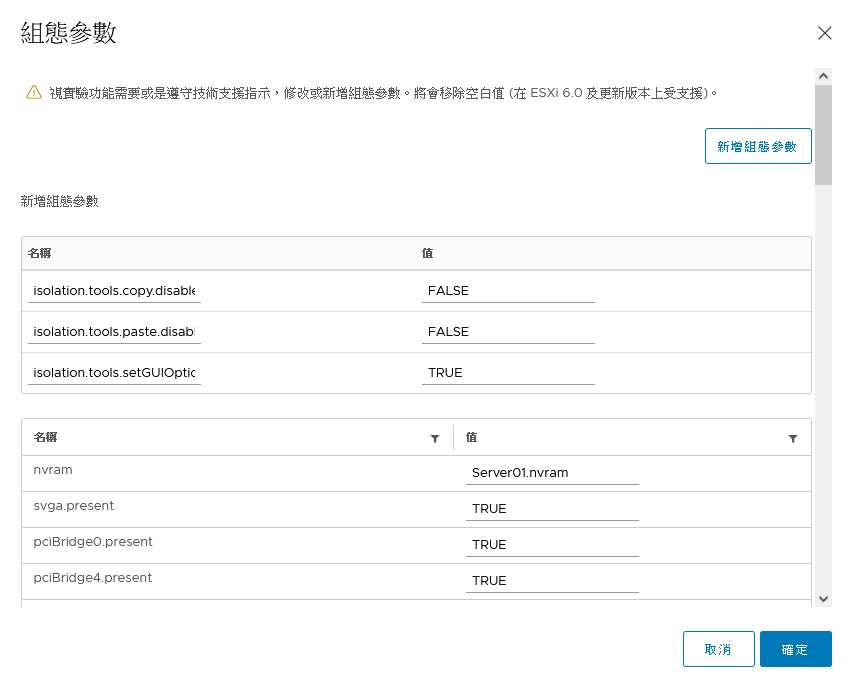Click the scrollbar down arrow

[823, 598]
